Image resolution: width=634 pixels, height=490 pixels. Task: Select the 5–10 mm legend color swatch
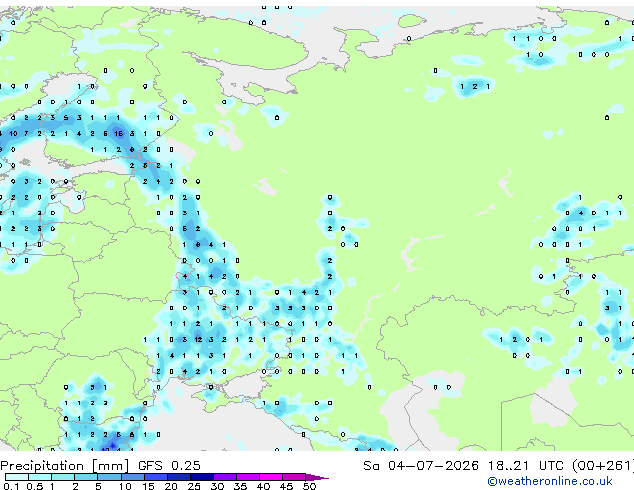click(110, 477)
